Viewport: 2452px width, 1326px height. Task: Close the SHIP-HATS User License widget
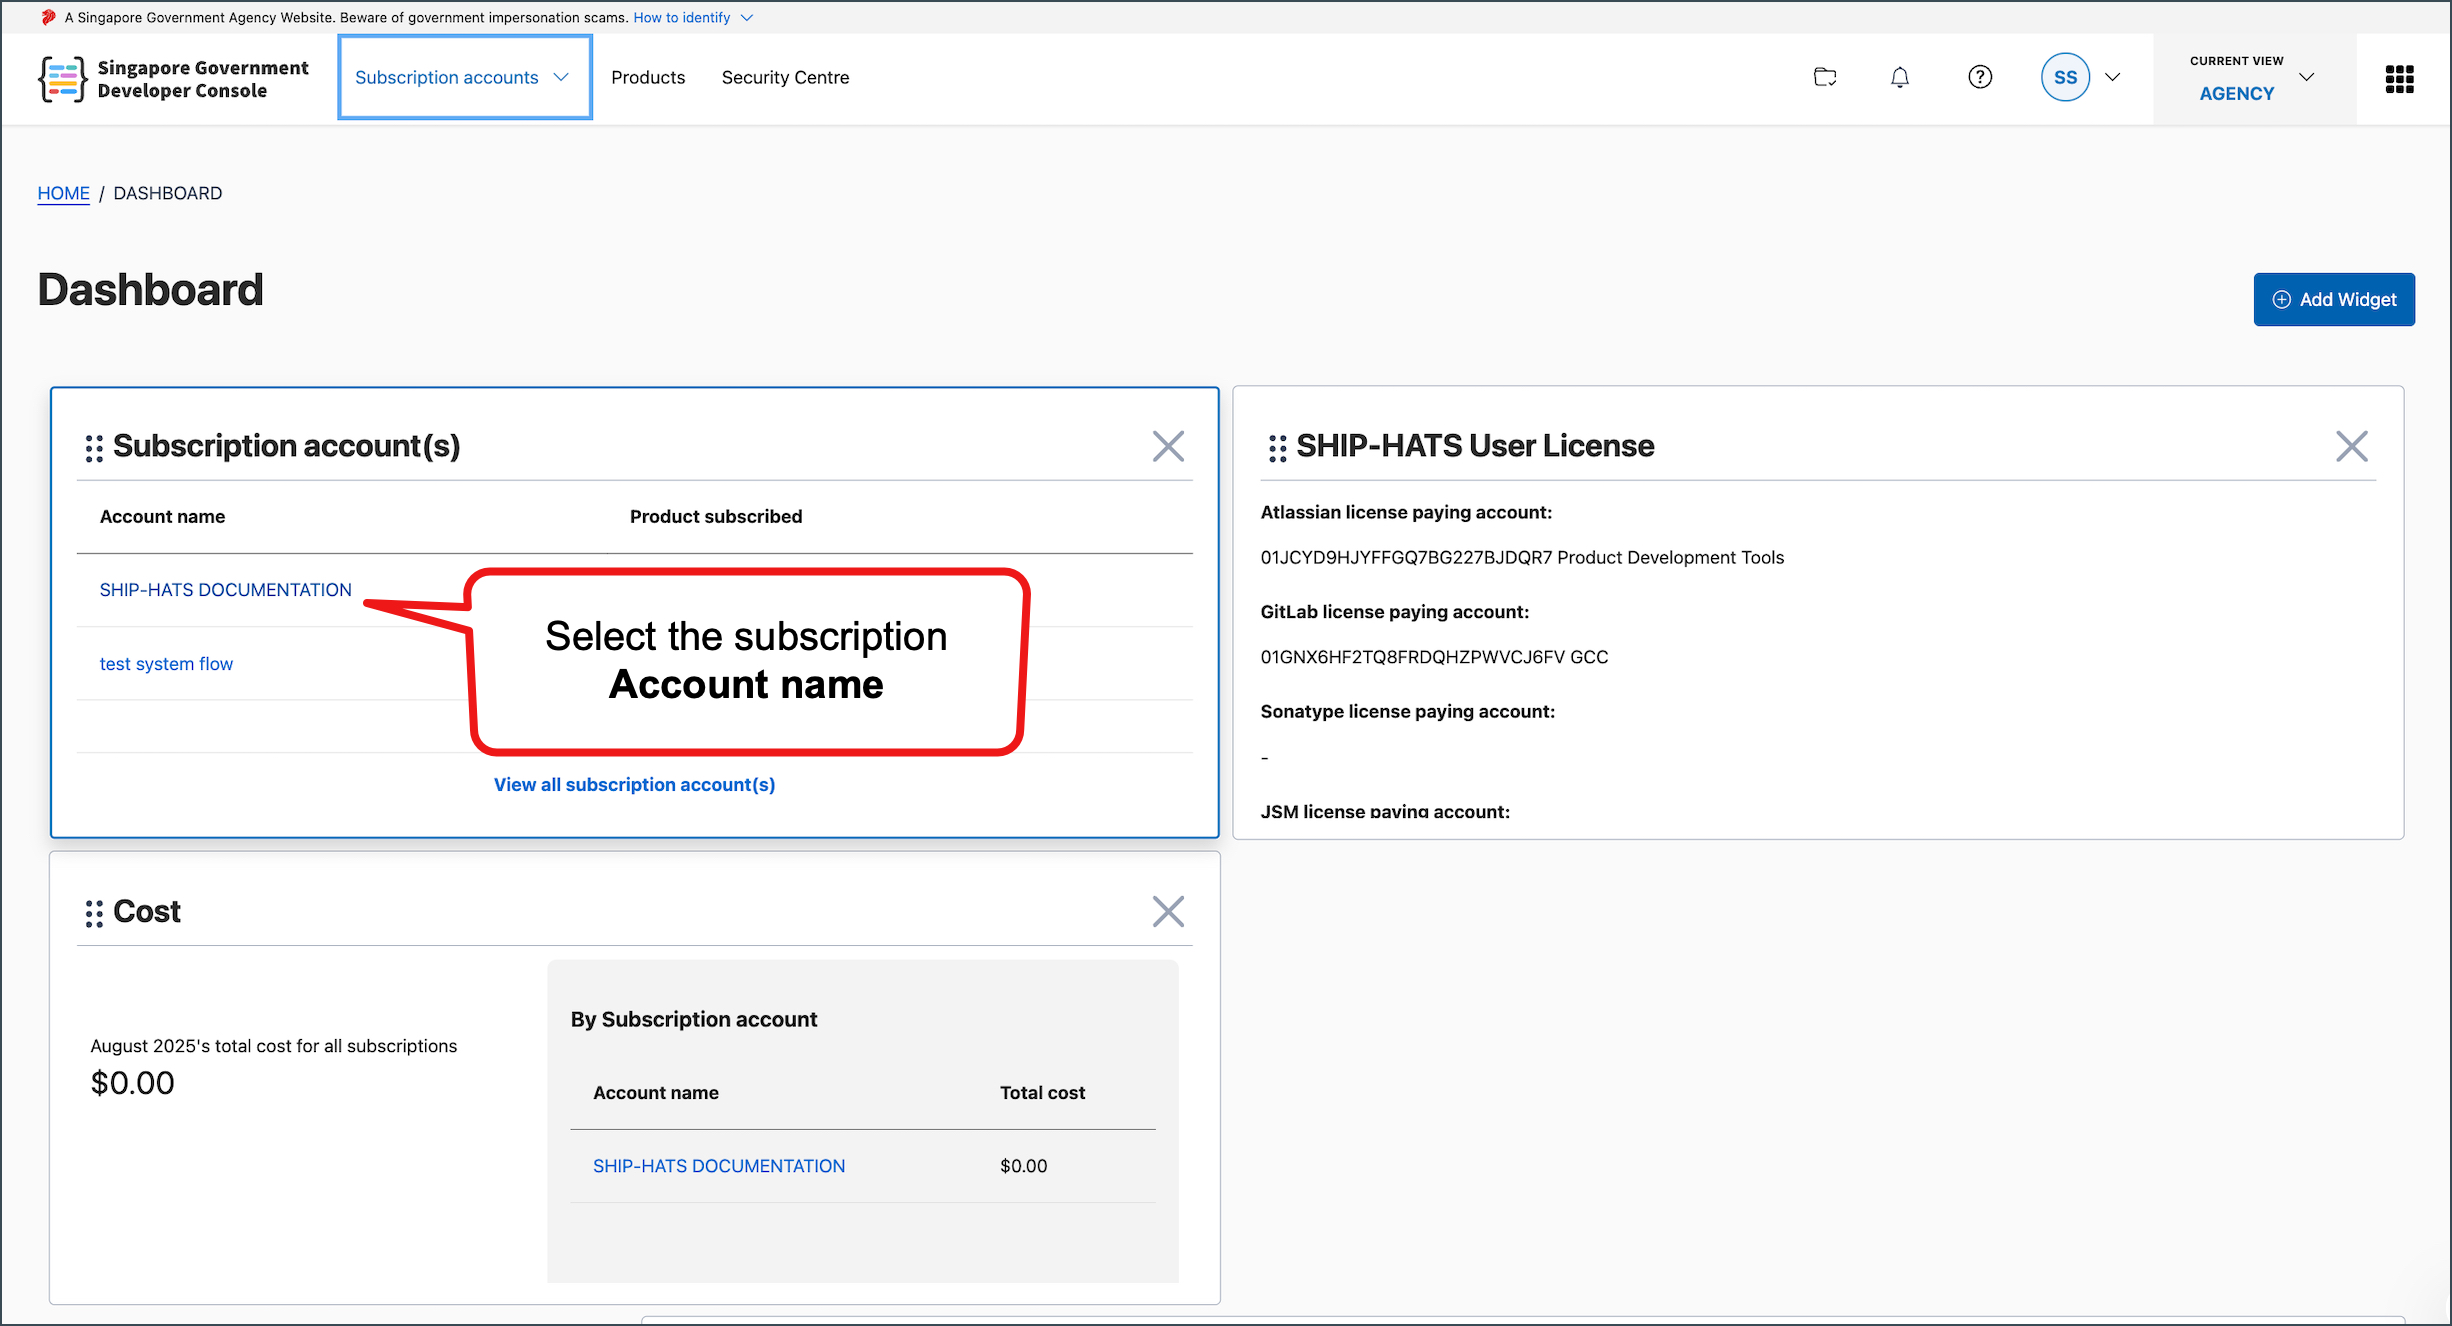tap(2352, 446)
